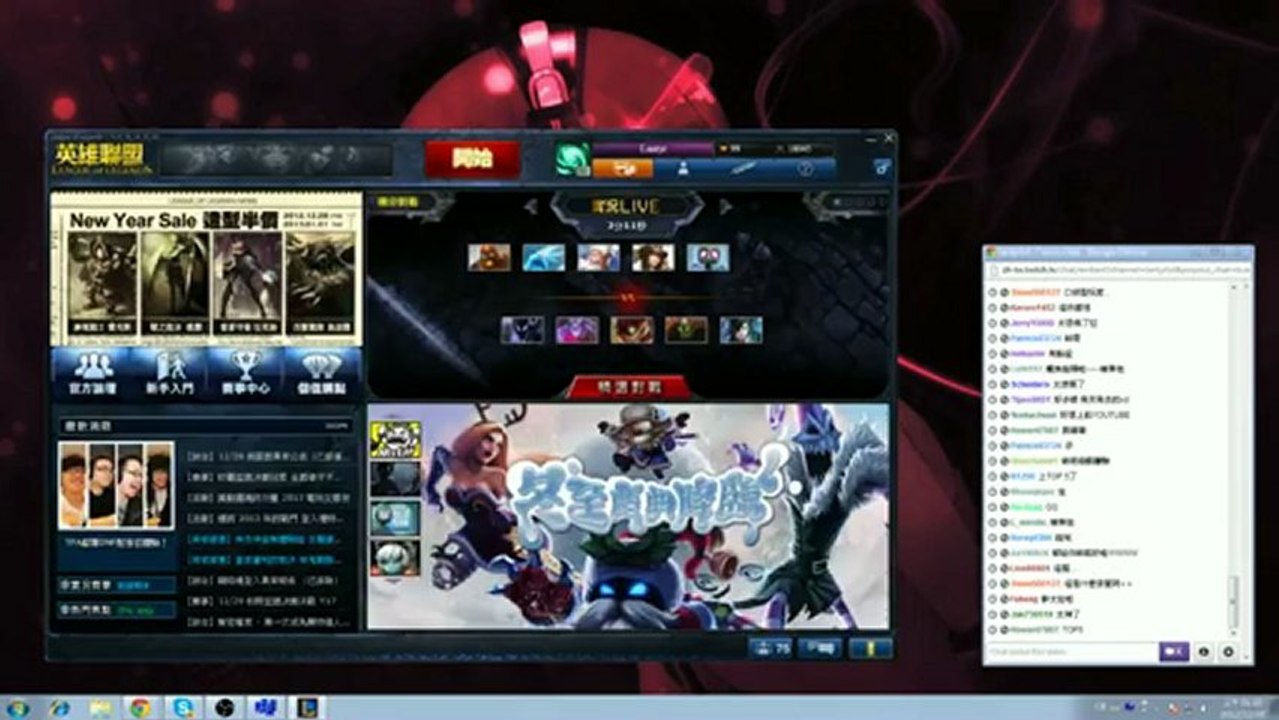Select first champion portrait of bottom team
Viewport: 1279px width, 720px height.
tap(522, 330)
